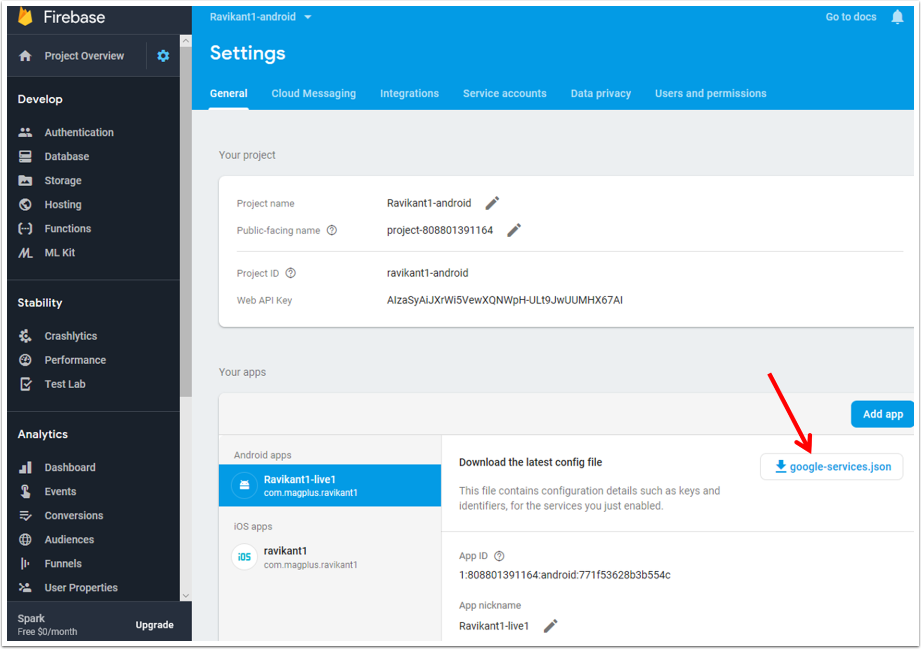921x649 pixels.
Task: Switch to the General tab
Action: (x=228, y=93)
